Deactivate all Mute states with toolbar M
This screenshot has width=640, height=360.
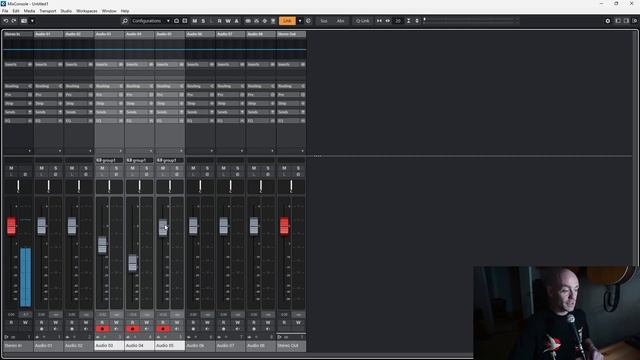tap(195, 21)
